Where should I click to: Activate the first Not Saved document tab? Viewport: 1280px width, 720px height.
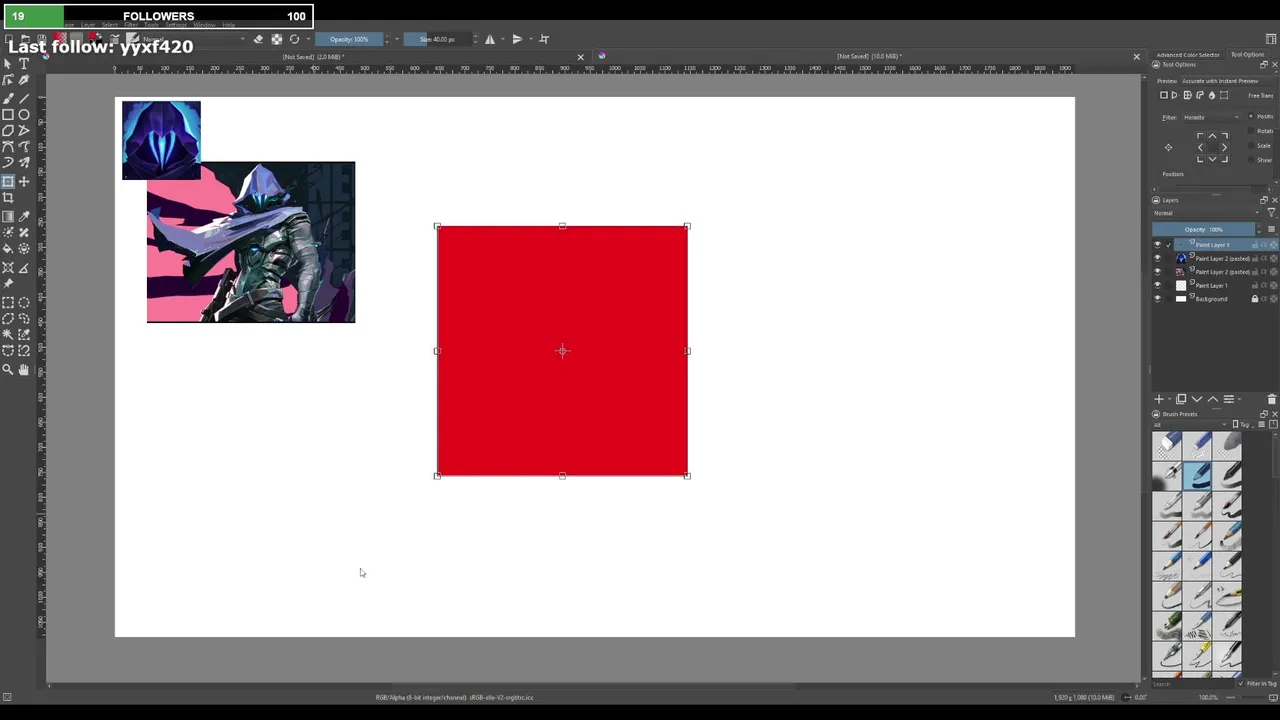click(314, 57)
